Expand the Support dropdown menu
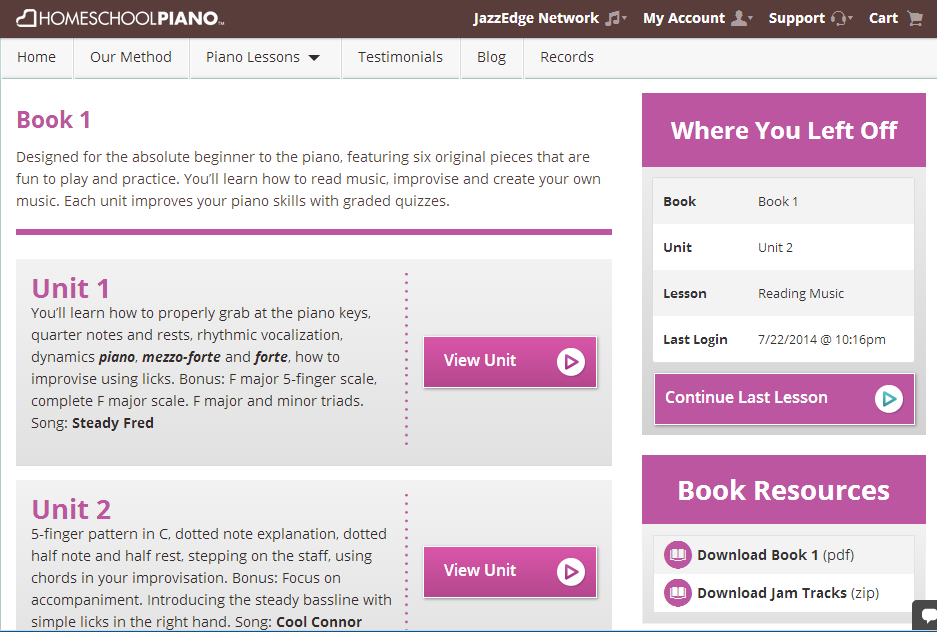 [810, 18]
